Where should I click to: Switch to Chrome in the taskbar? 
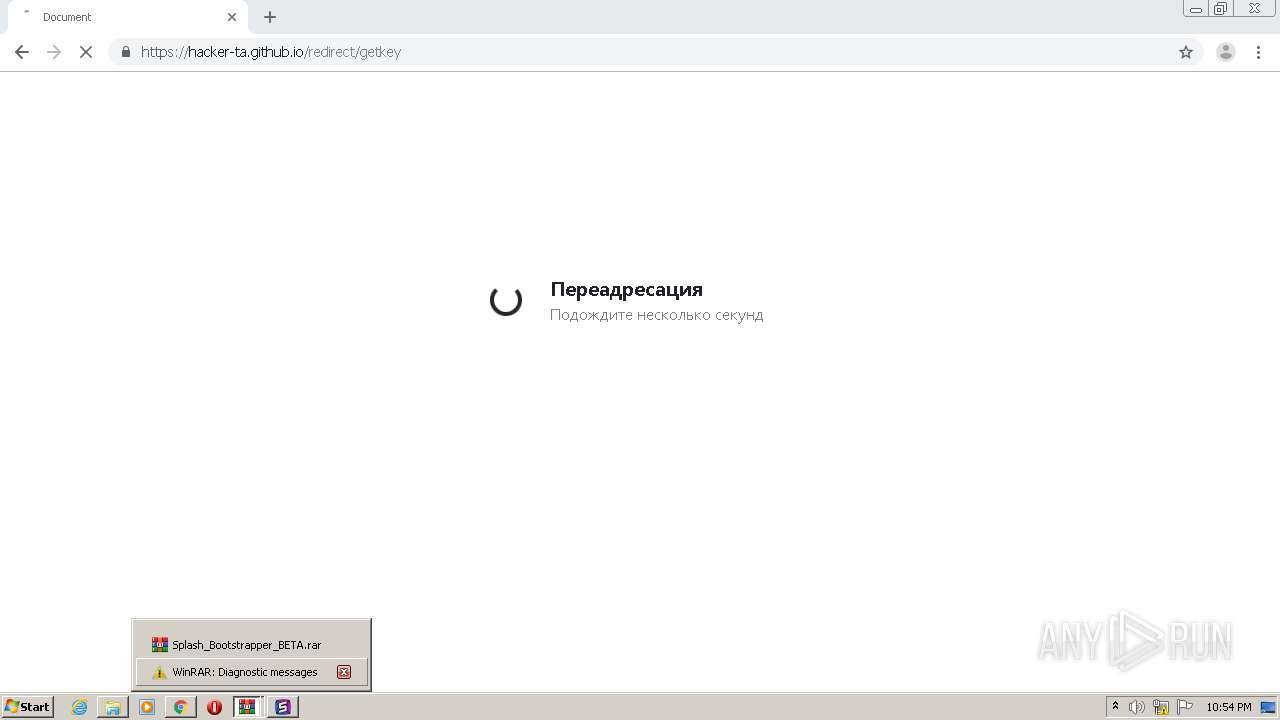coord(181,707)
